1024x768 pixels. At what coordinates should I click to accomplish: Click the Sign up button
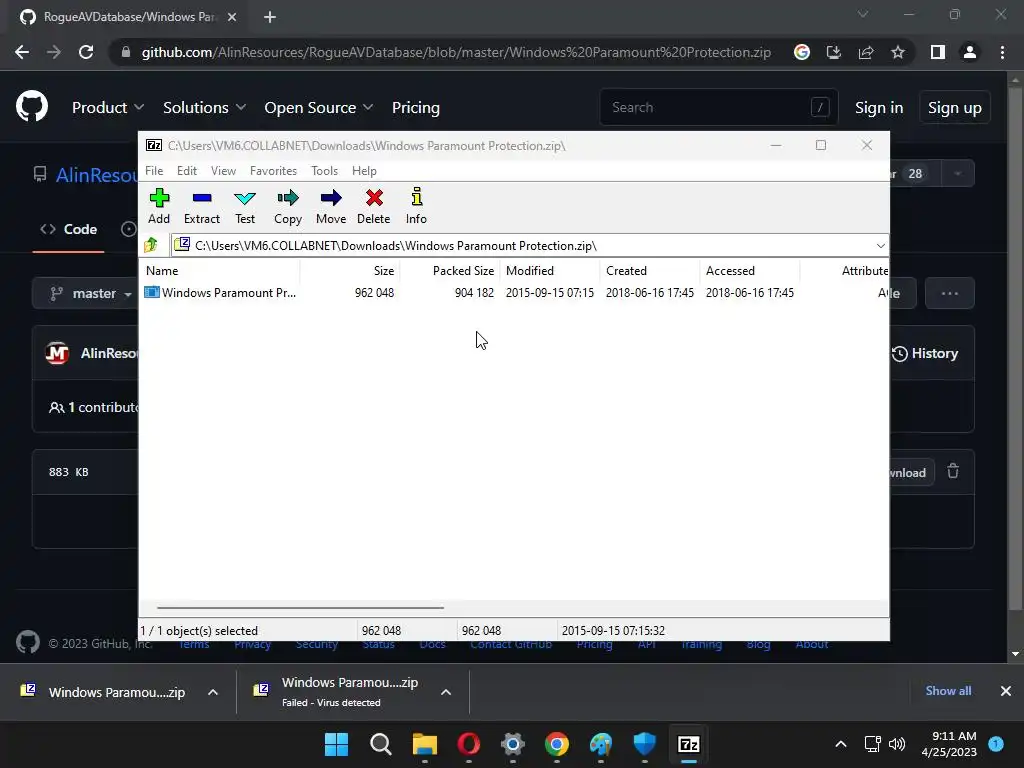point(955,107)
